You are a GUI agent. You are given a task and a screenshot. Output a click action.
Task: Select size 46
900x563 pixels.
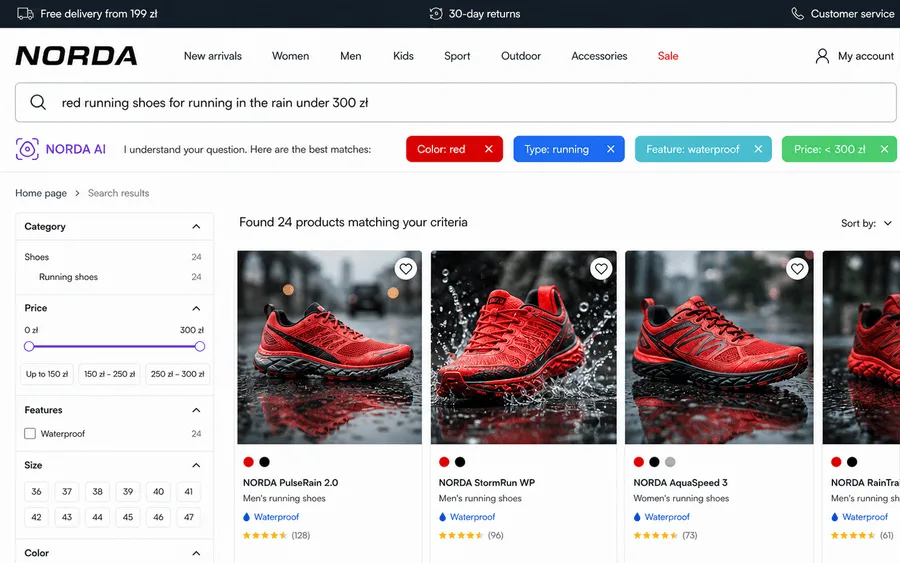158,518
